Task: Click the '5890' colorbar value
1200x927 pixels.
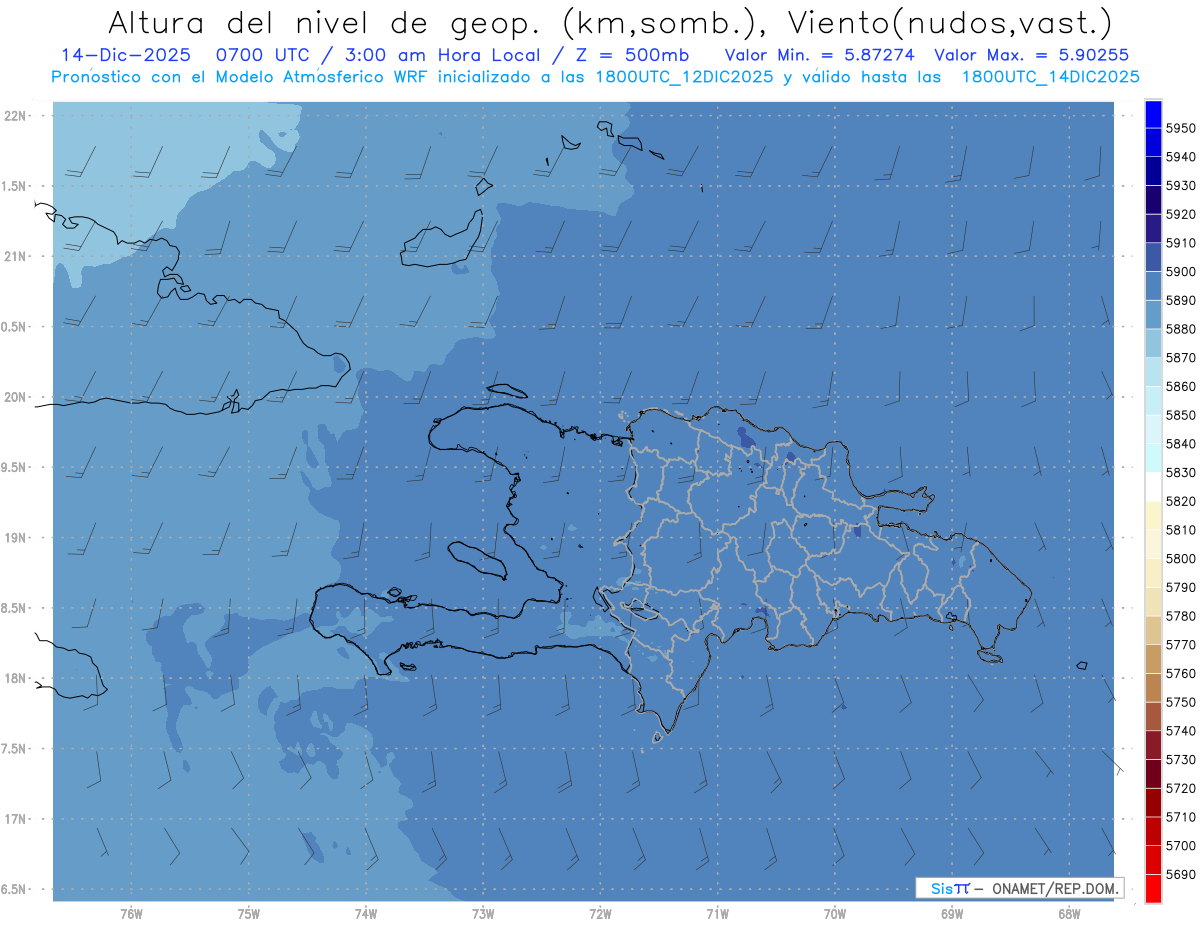Action: point(1181,300)
